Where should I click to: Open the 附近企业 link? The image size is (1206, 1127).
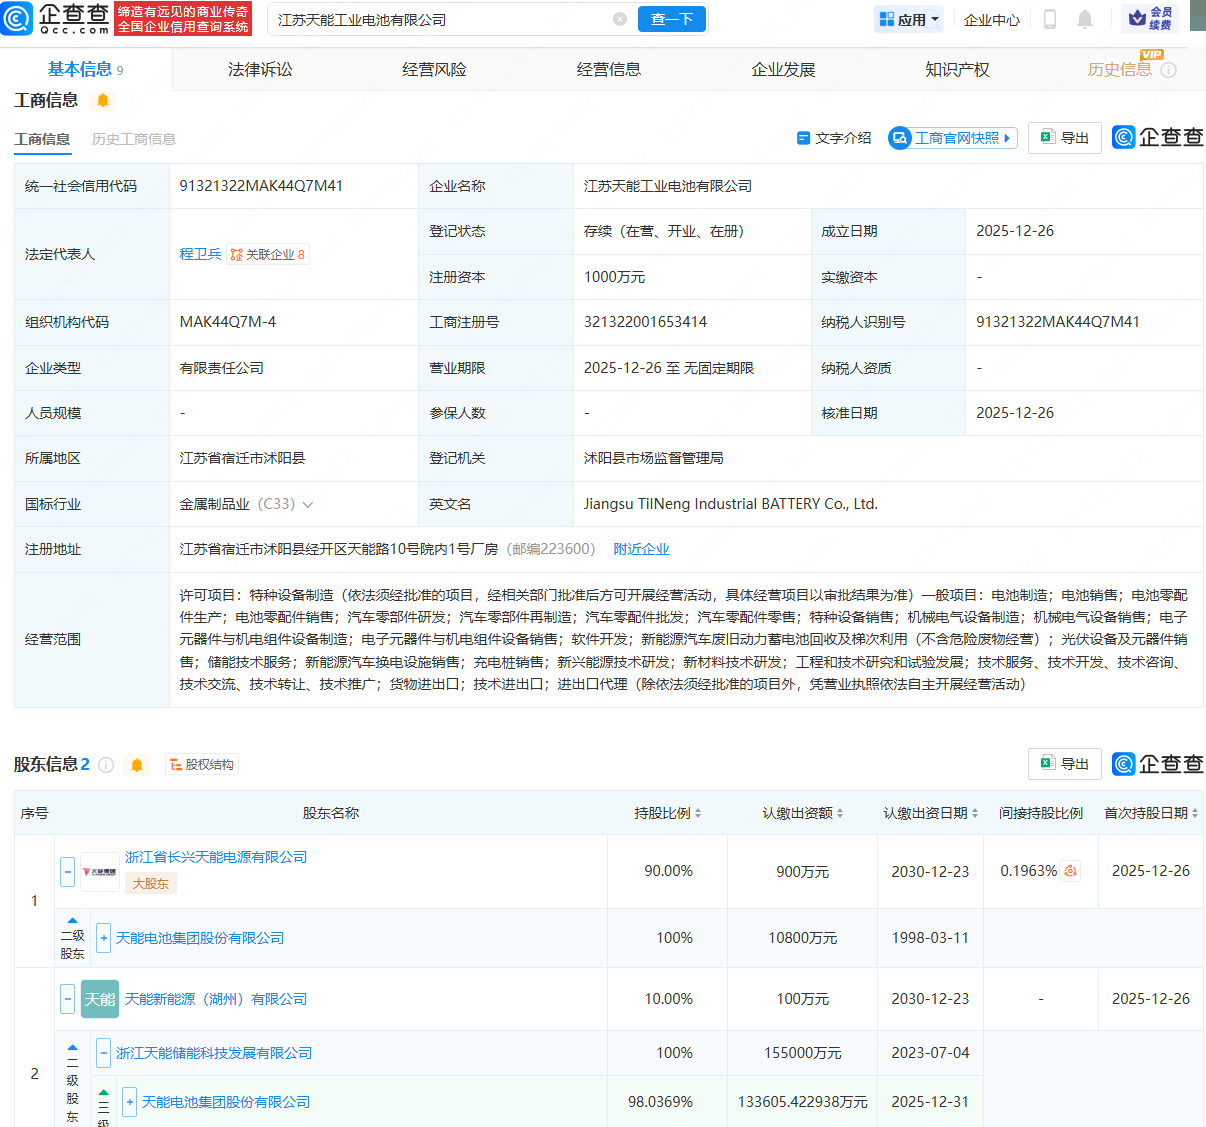click(x=641, y=549)
